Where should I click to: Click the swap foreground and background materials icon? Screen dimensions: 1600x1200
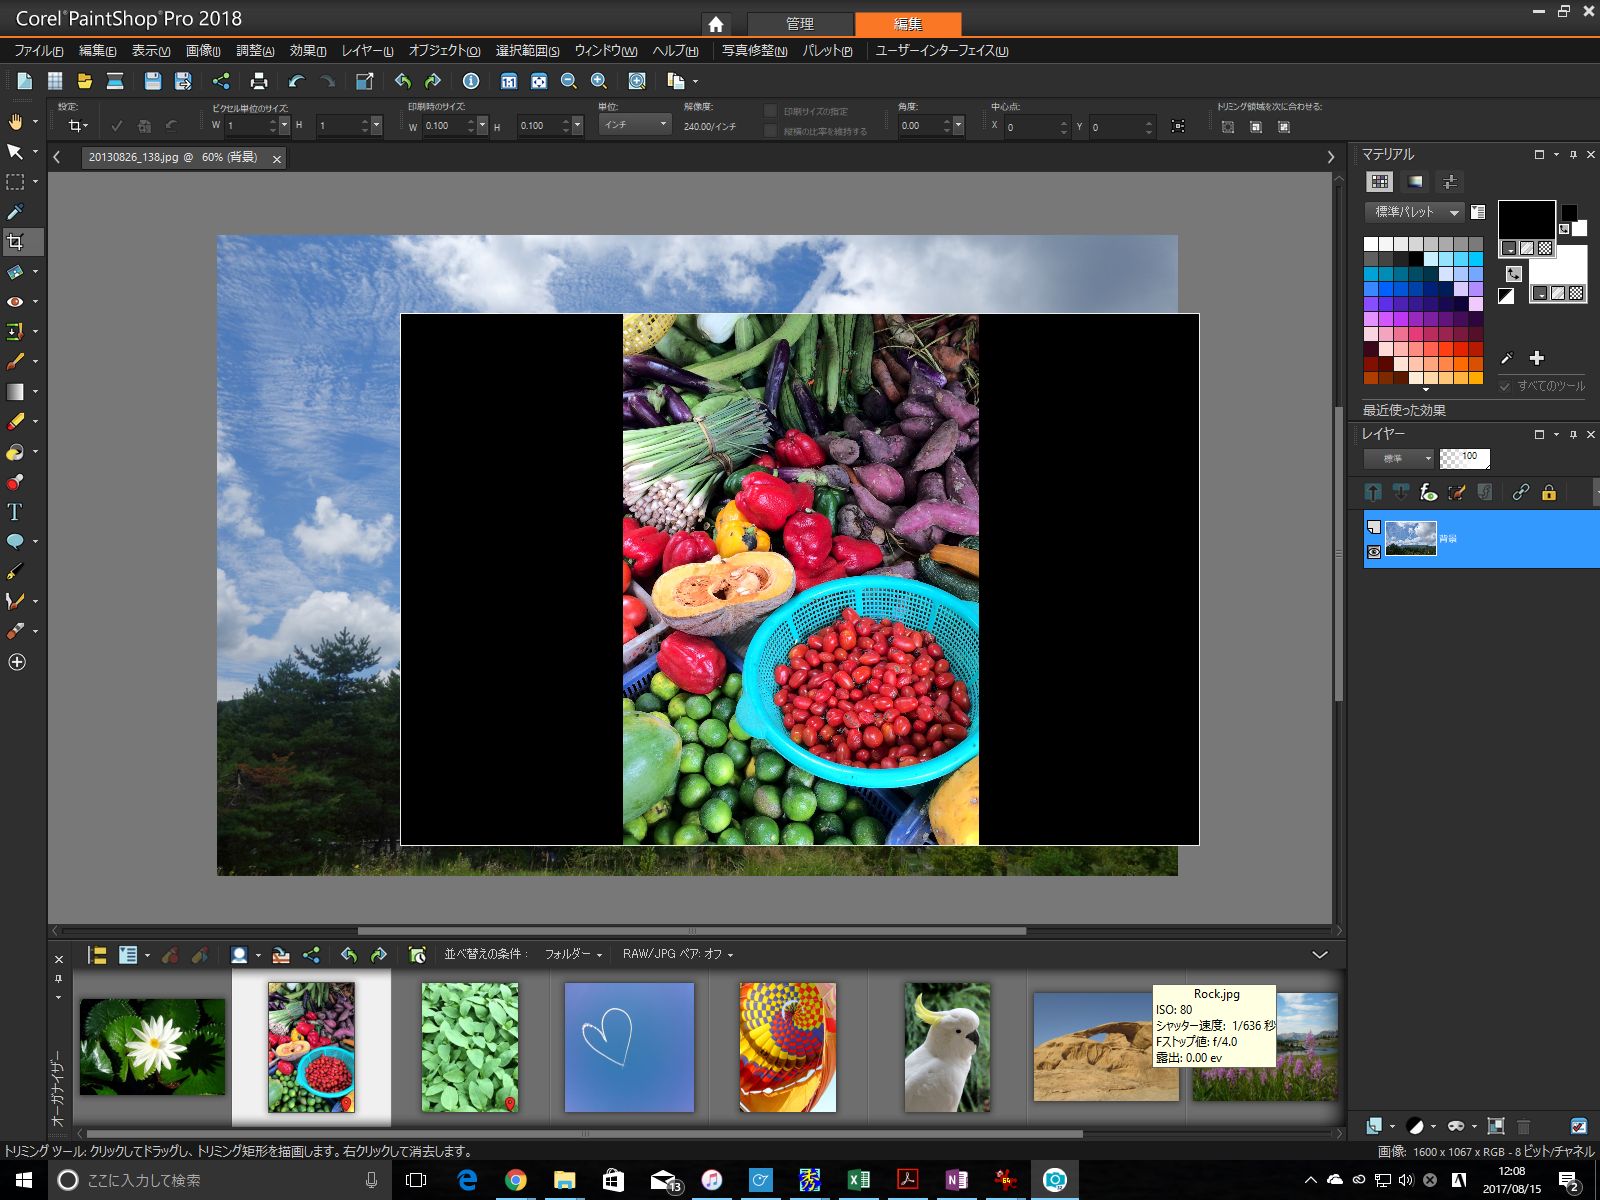(x=1514, y=273)
